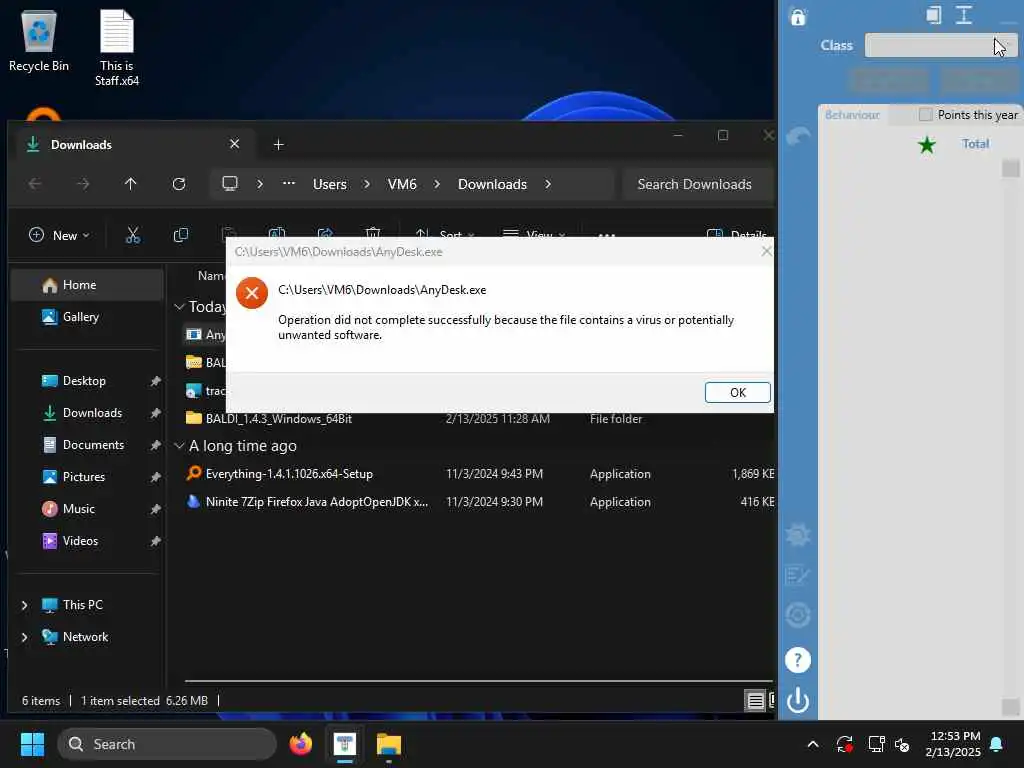
Task: Collapse the Today file group
Action: [x=179, y=307]
